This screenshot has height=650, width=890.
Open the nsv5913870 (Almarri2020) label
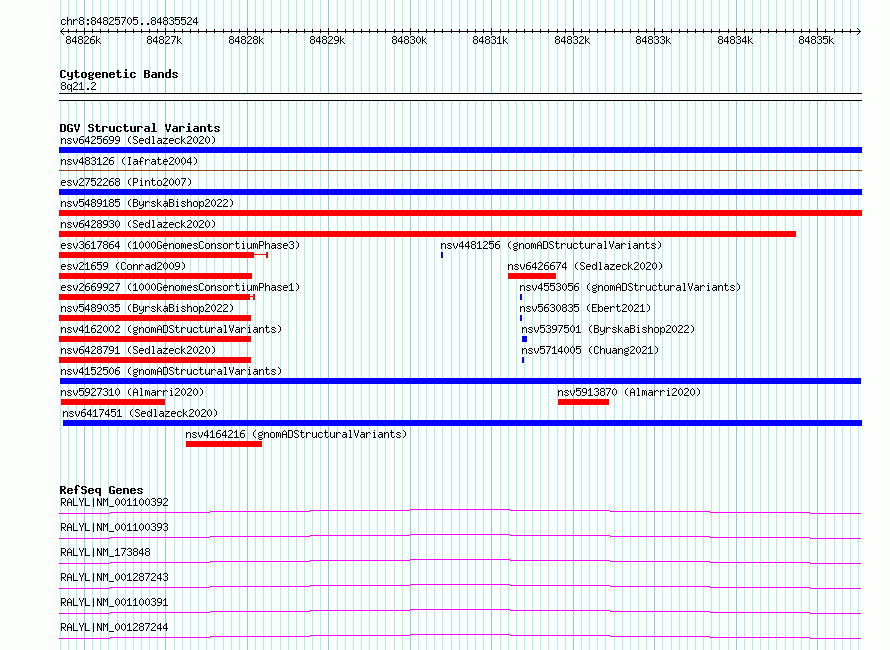[629, 392]
